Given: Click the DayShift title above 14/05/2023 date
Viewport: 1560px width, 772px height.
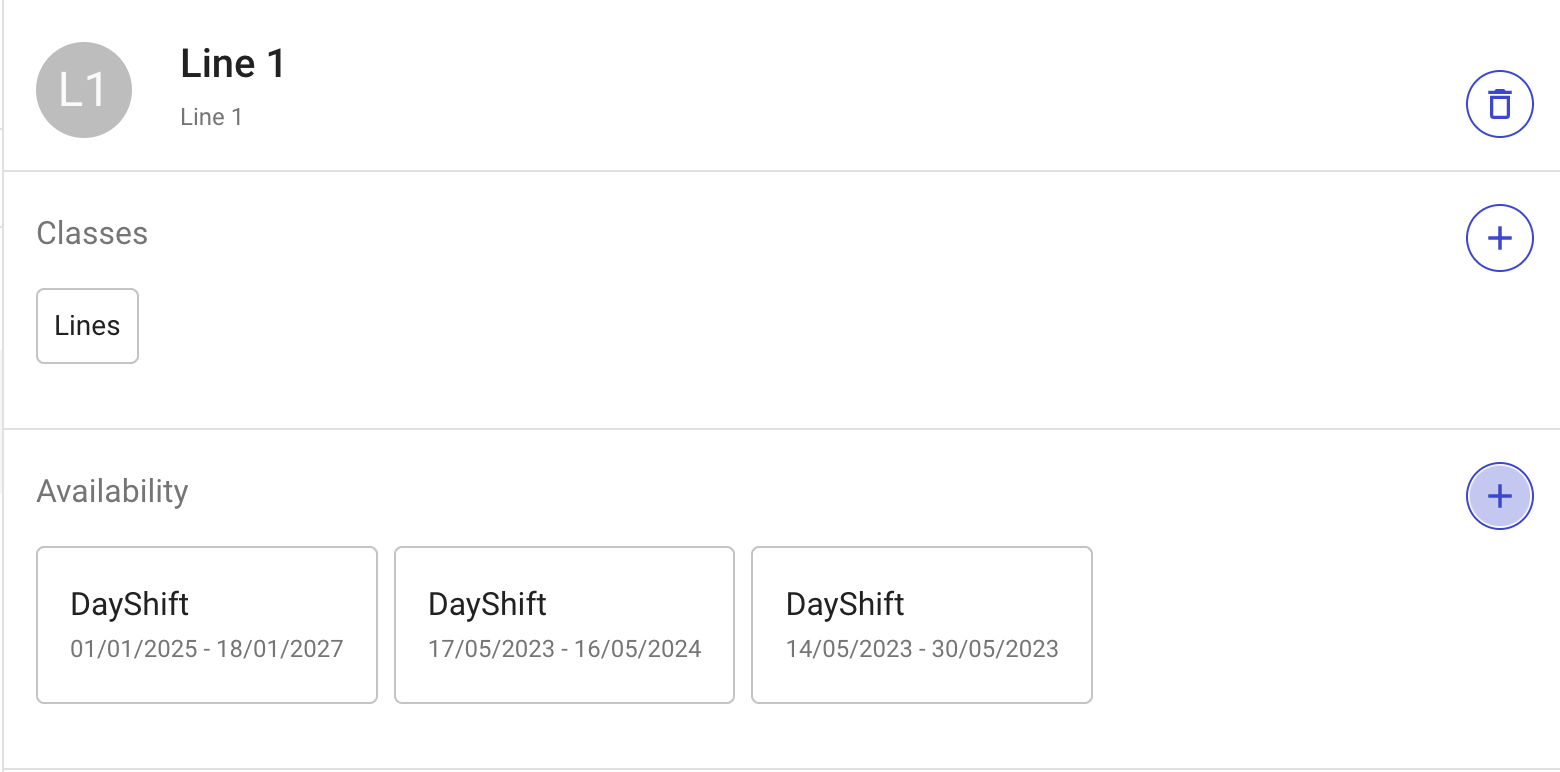Looking at the screenshot, I should pos(845,604).
